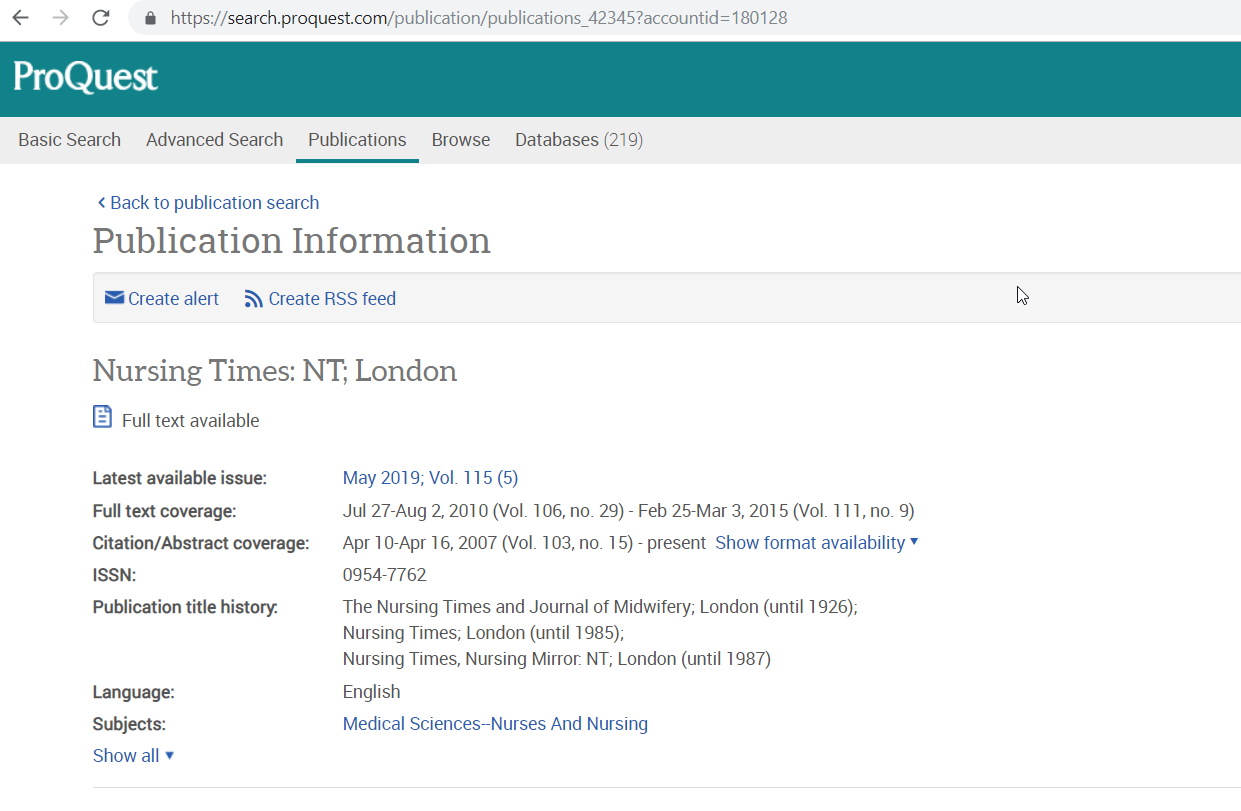Switch to Advanced Search tab
Screen dimensions: 1241x811
pyautogui.click(x=215, y=140)
